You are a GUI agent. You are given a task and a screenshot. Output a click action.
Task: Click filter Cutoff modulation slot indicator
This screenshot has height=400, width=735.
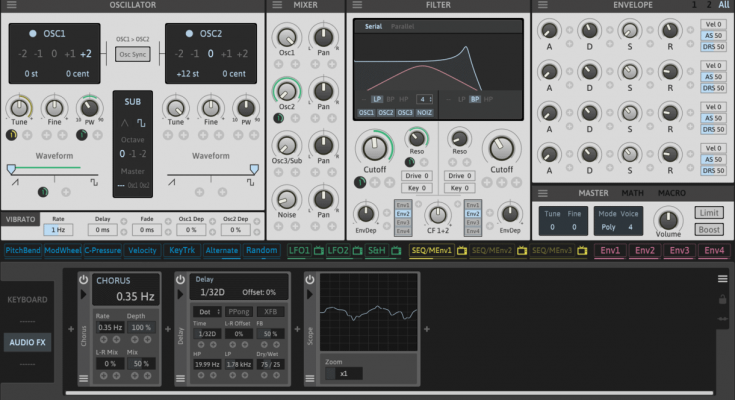pyautogui.click(x=360, y=182)
